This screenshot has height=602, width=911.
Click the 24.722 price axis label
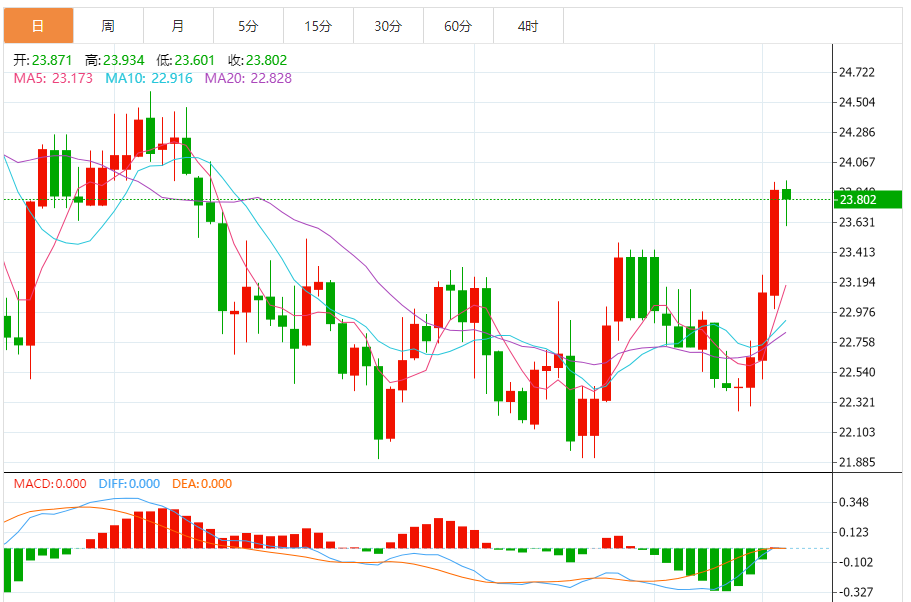pyautogui.click(x=857, y=73)
